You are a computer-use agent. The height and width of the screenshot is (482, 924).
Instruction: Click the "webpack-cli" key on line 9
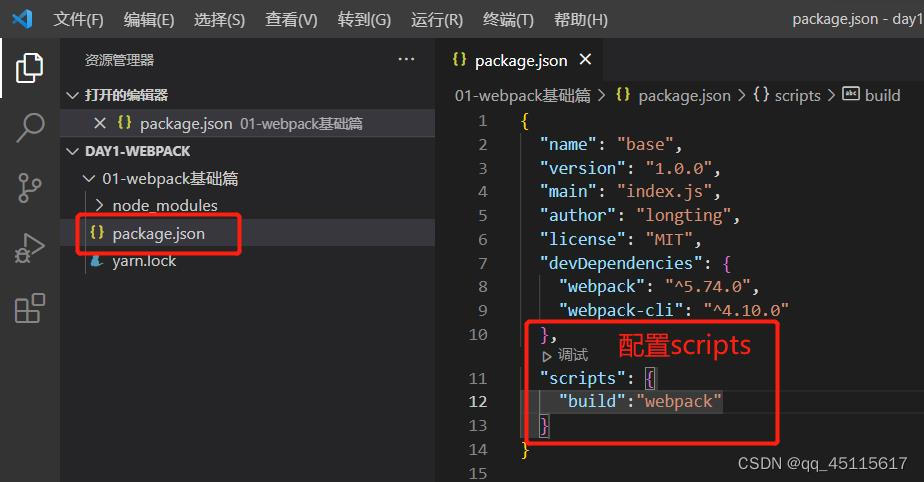click(x=621, y=311)
